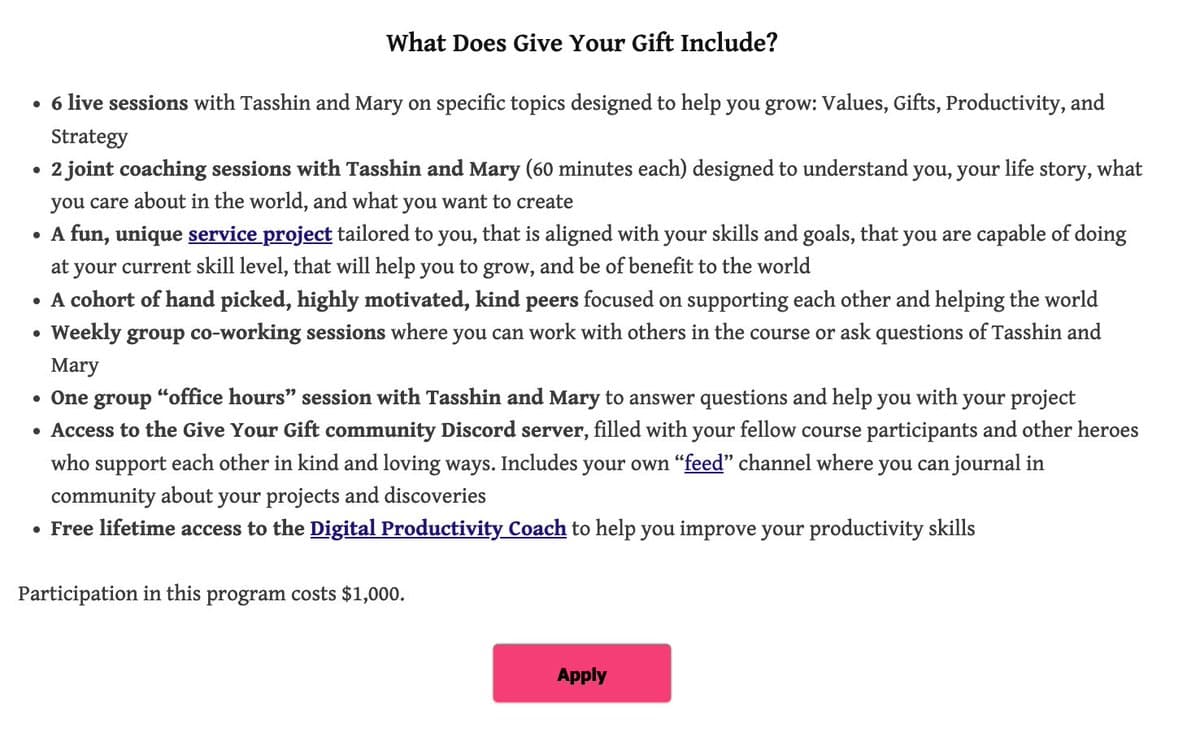This screenshot has height=737, width=1200.
Task: Click "community about your projects and discoveries" text
Action: pos(268,496)
